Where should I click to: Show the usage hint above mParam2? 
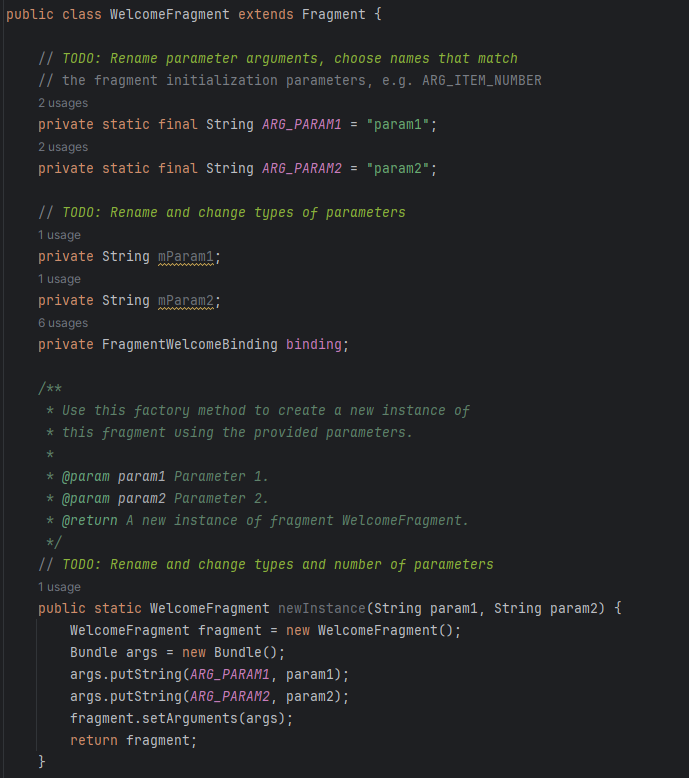59,279
